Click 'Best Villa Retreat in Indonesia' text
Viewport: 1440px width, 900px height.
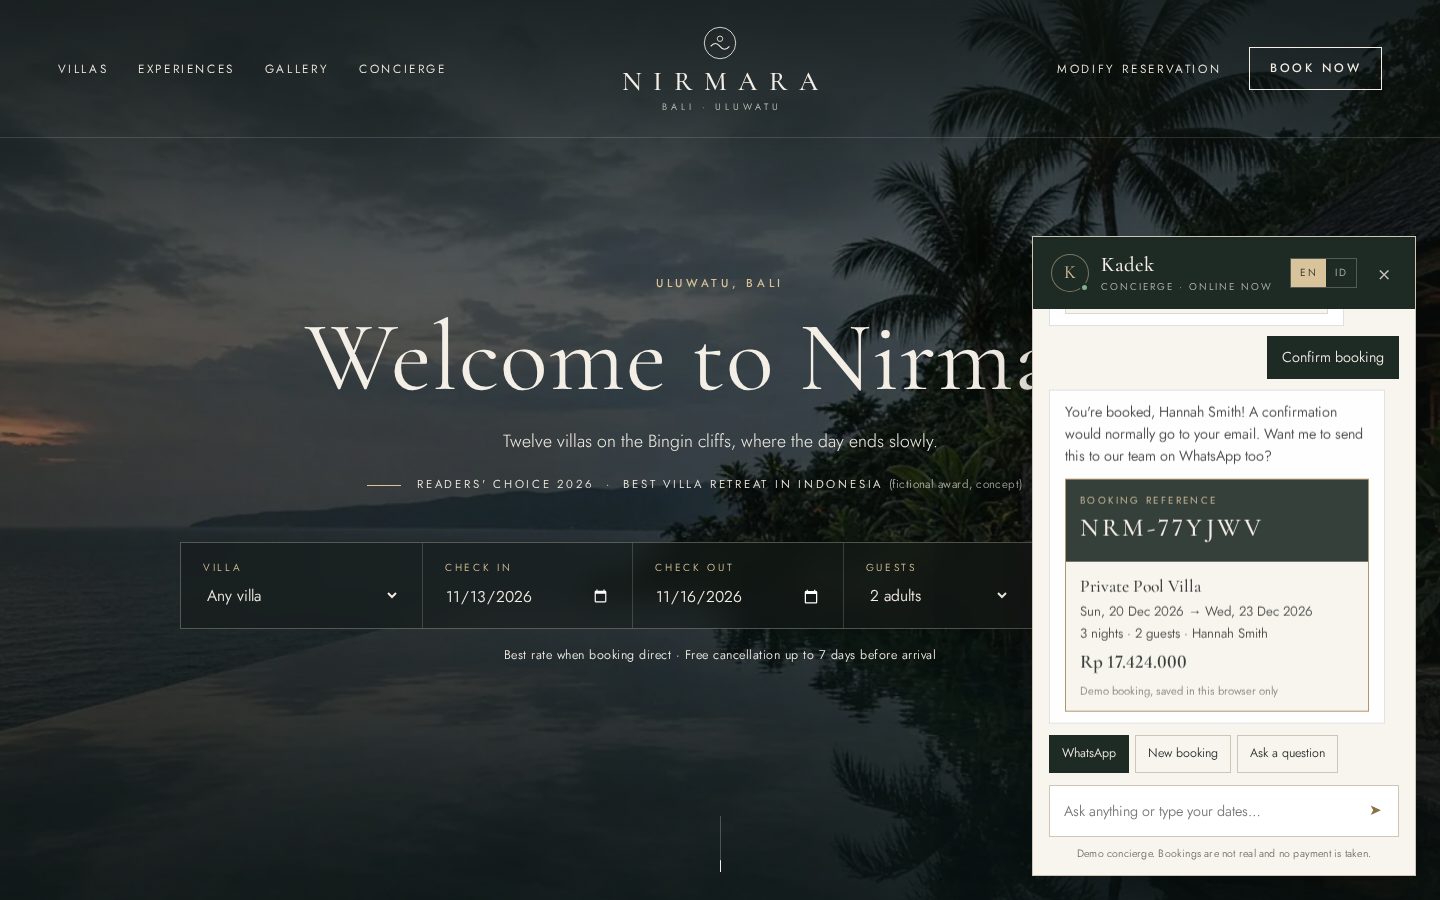click(x=753, y=484)
